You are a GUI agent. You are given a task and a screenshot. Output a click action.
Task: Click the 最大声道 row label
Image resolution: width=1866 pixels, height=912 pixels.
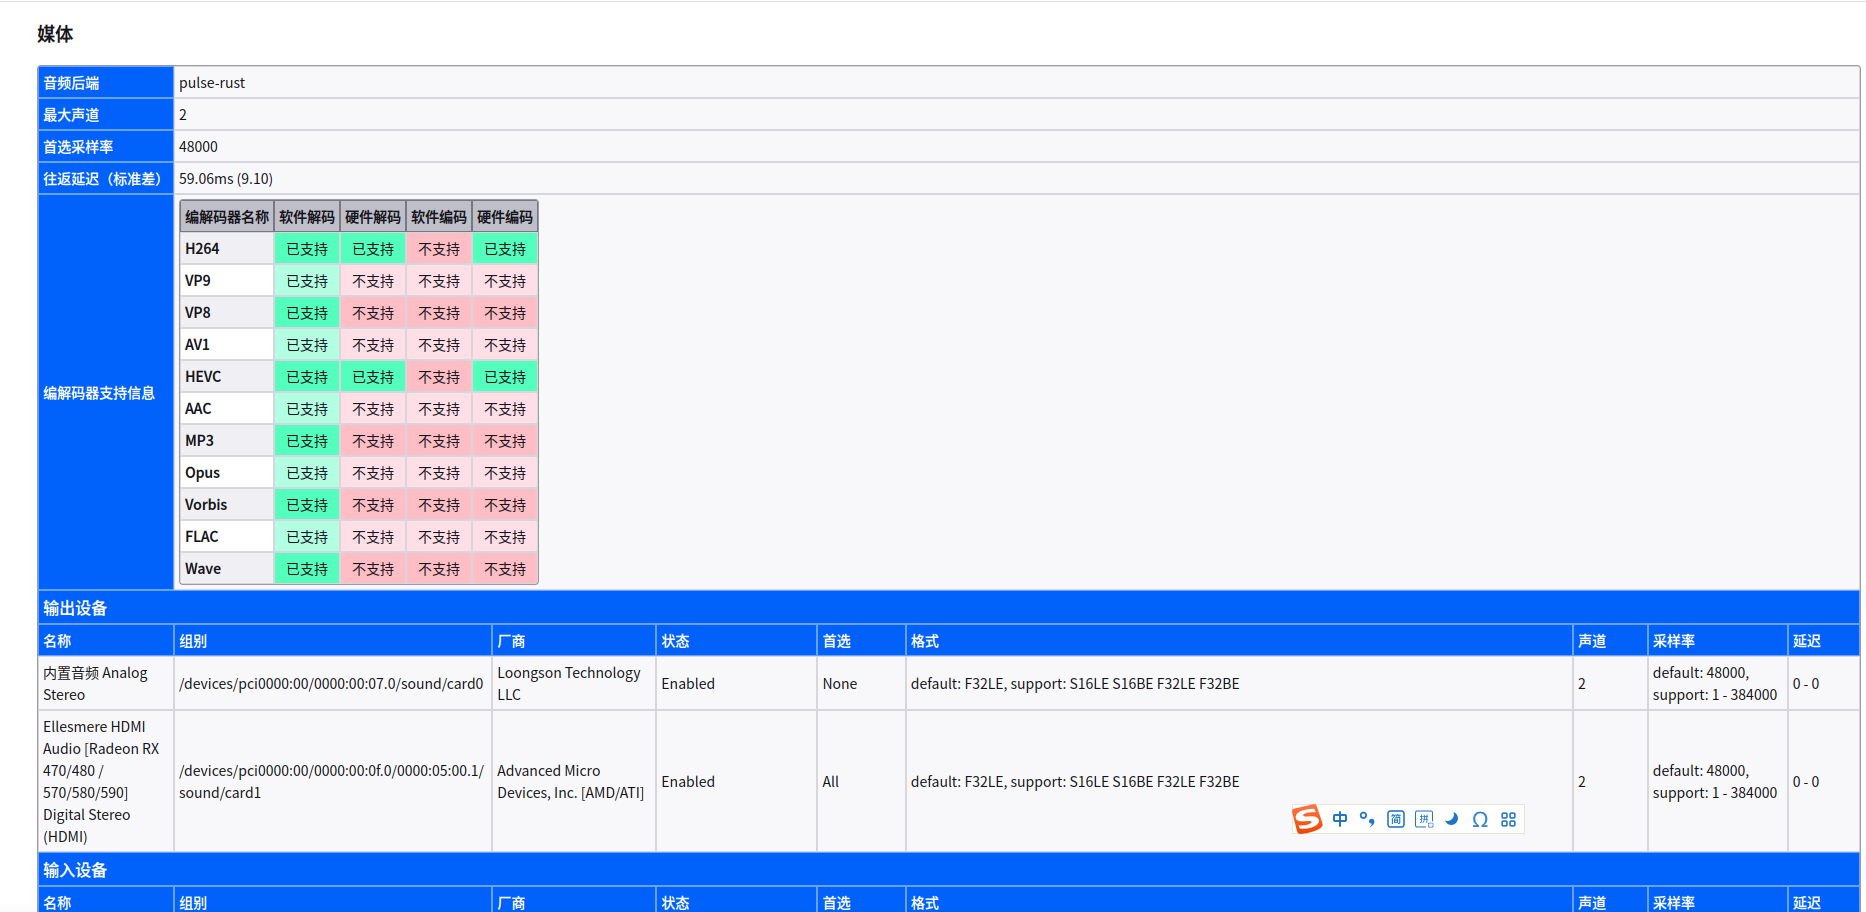click(105, 115)
